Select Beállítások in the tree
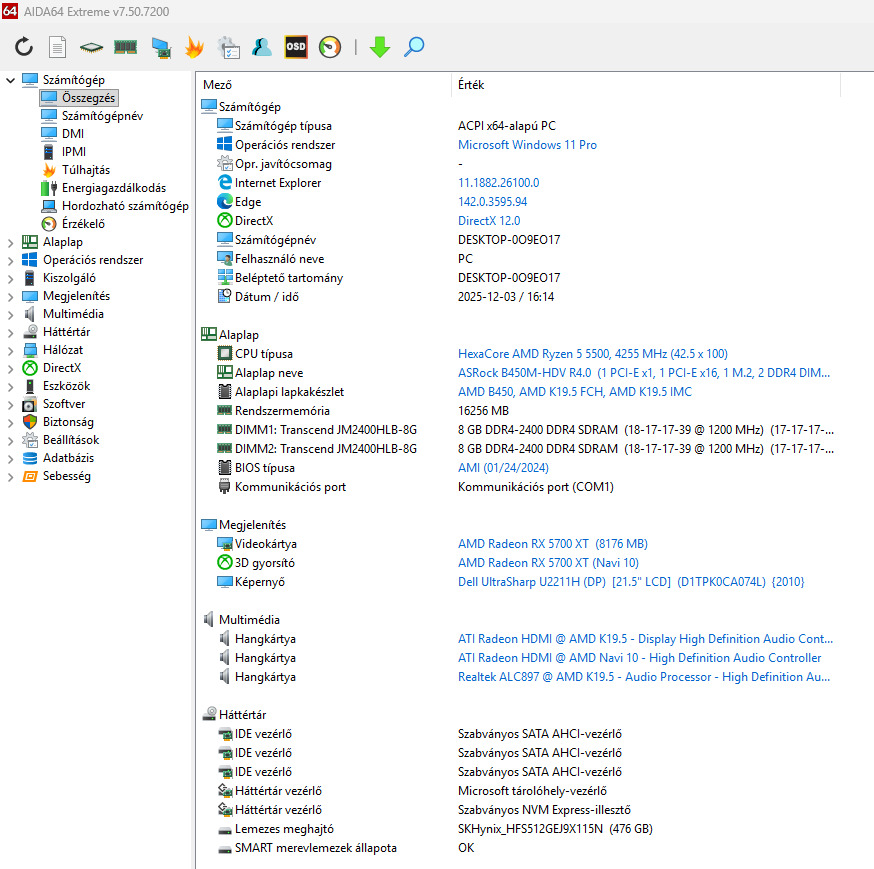Screen dimensions: 874x869 (61, 440)
